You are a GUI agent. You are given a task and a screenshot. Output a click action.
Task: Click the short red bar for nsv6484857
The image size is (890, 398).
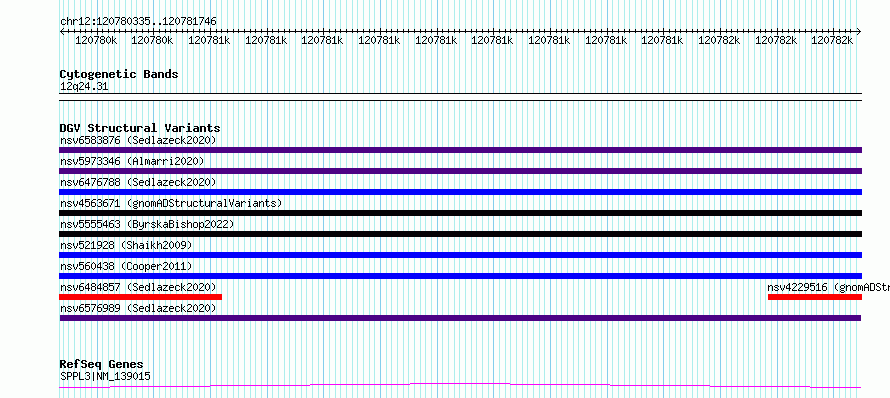141,297
